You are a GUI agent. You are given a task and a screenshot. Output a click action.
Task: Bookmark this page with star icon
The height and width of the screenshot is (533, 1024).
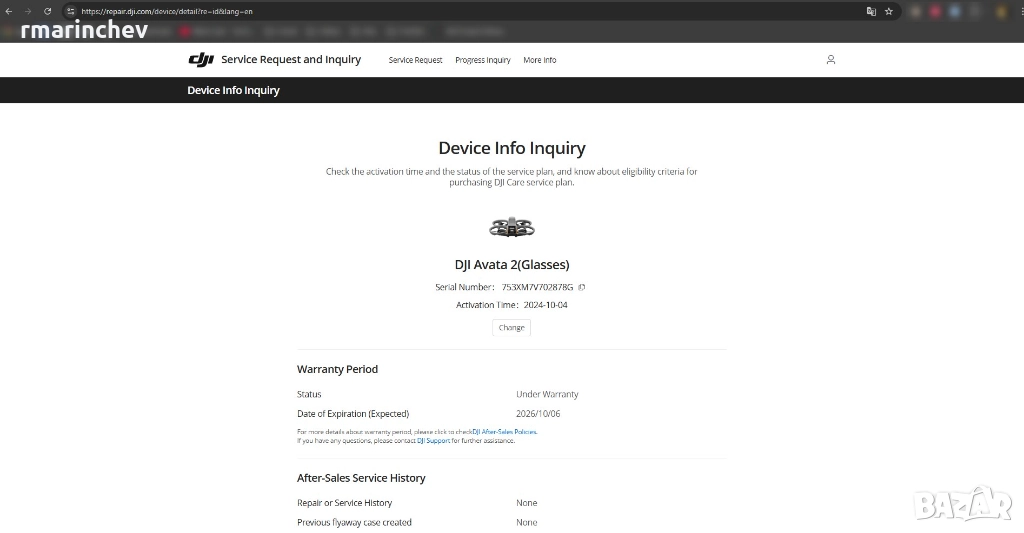tap(888, 11)
